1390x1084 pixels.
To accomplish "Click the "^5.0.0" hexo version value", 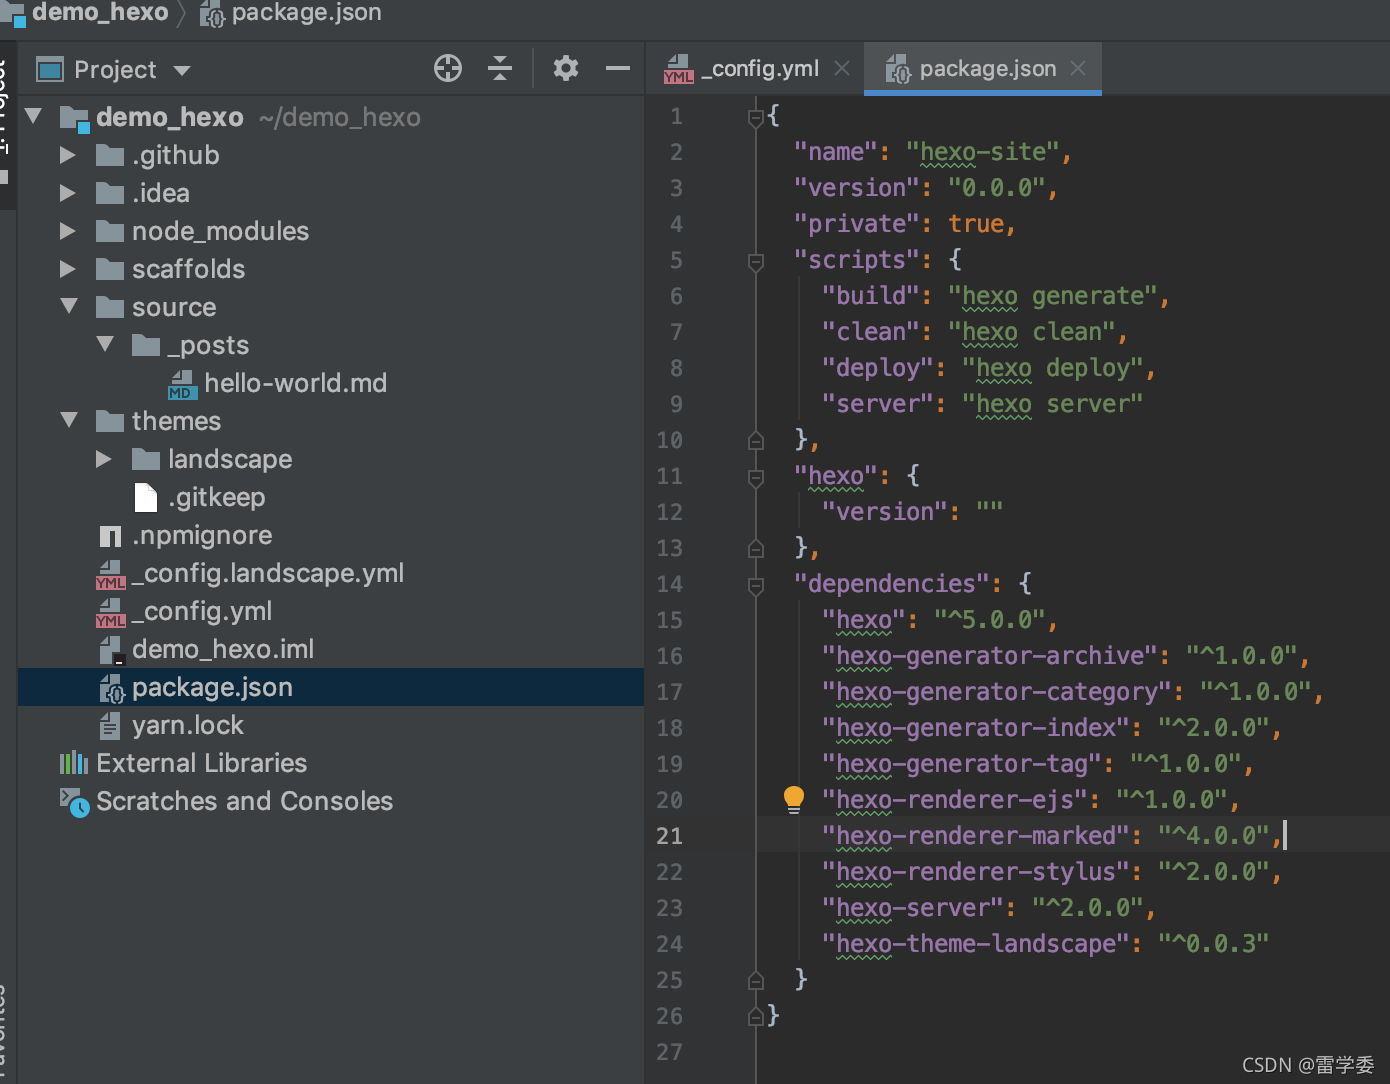I will coord(989,620).
